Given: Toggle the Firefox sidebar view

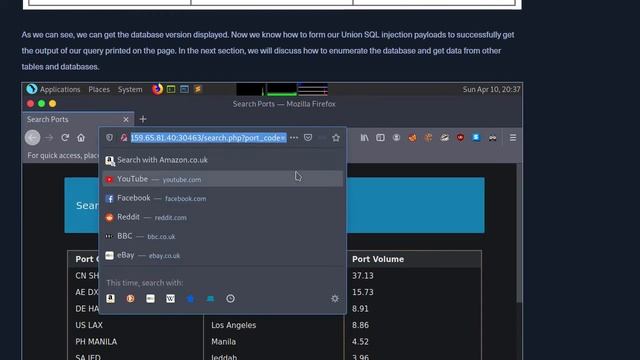Looking at the screenshot, I should [380, 138].
